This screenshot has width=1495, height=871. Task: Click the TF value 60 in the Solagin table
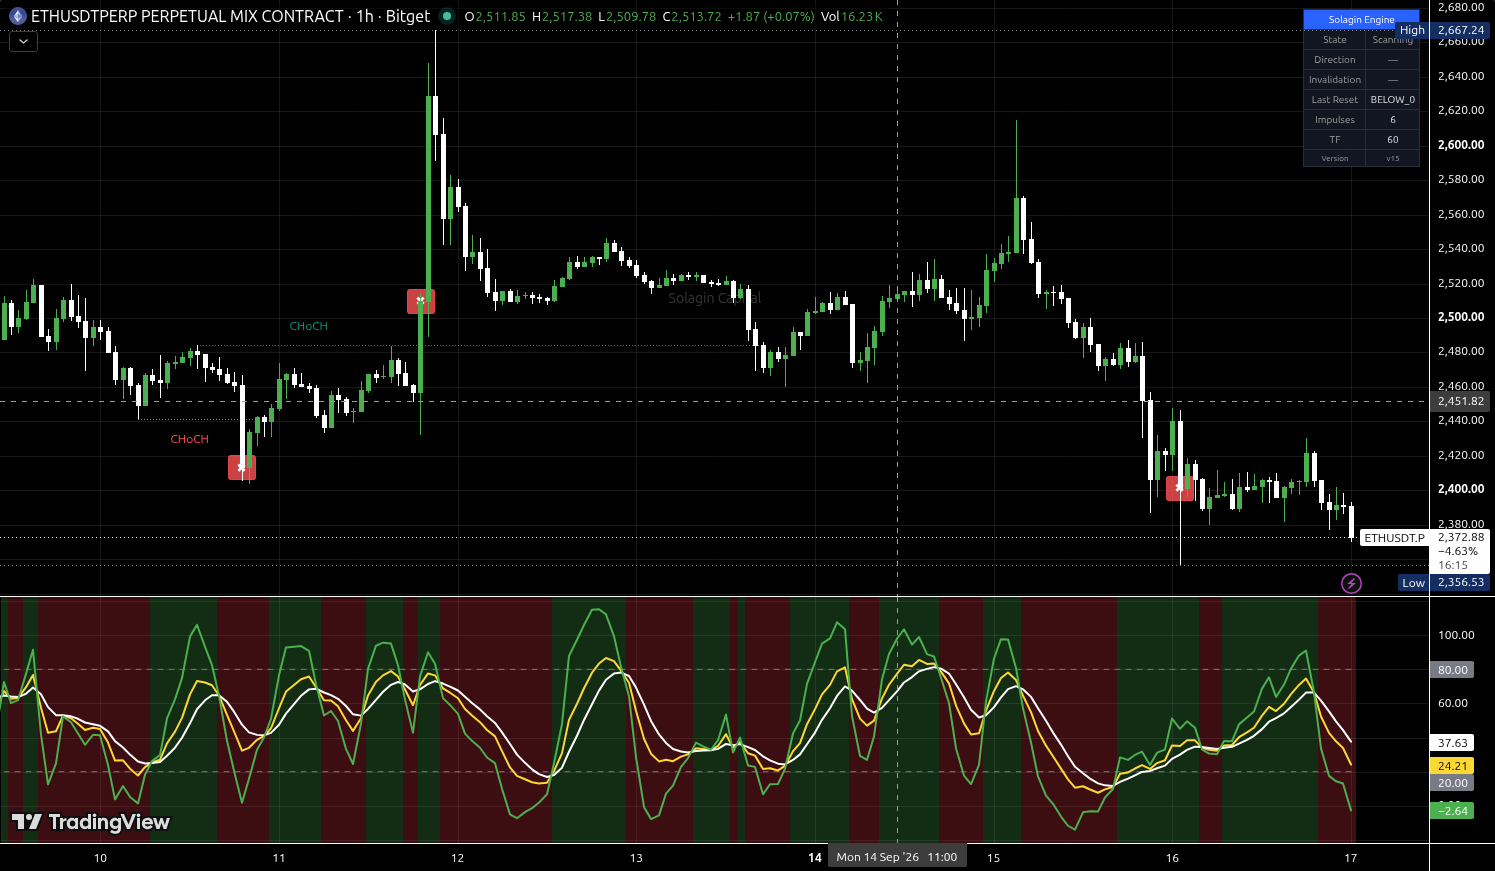coord(1393,140)
